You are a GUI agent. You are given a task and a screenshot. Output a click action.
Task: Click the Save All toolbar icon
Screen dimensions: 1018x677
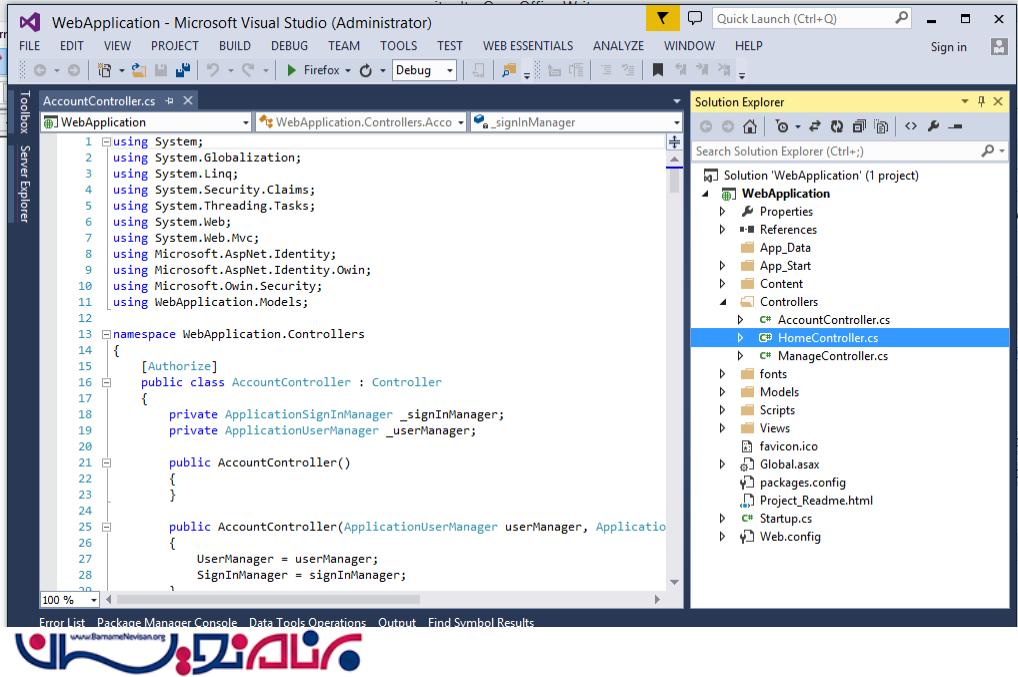click(183, 70)
